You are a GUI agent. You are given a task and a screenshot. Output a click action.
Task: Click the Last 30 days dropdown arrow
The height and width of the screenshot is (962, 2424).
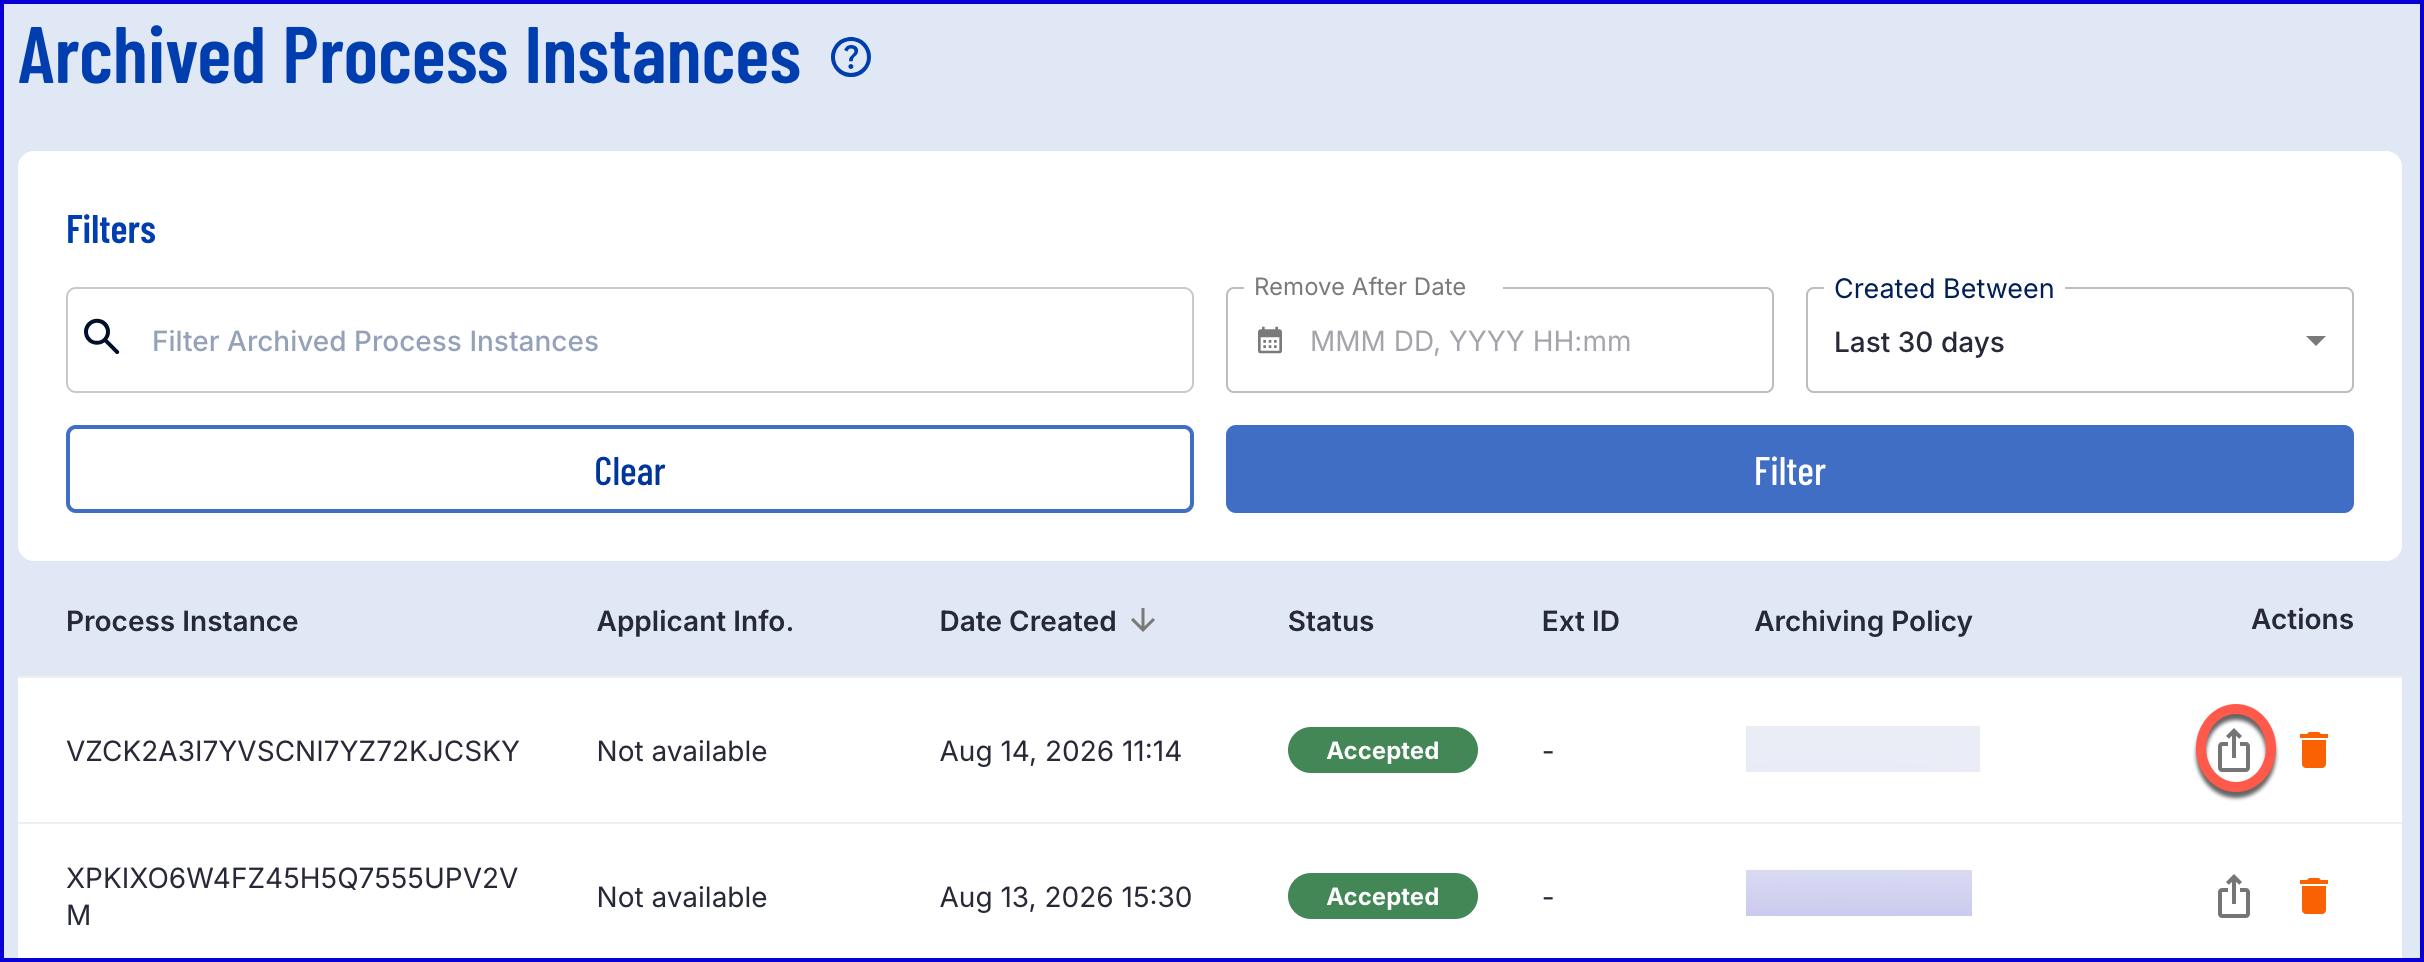(x=2315, y=341)
